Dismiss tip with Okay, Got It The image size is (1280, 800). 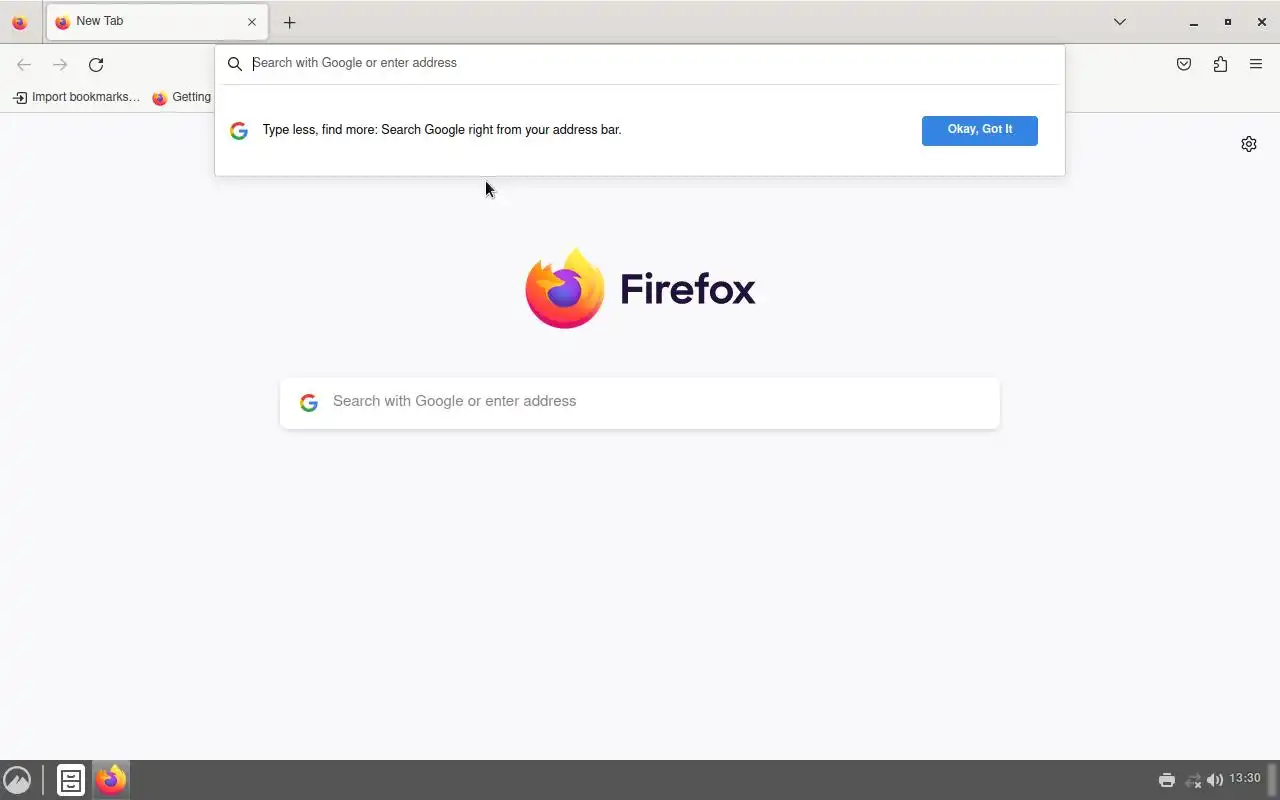coord(980,130)
